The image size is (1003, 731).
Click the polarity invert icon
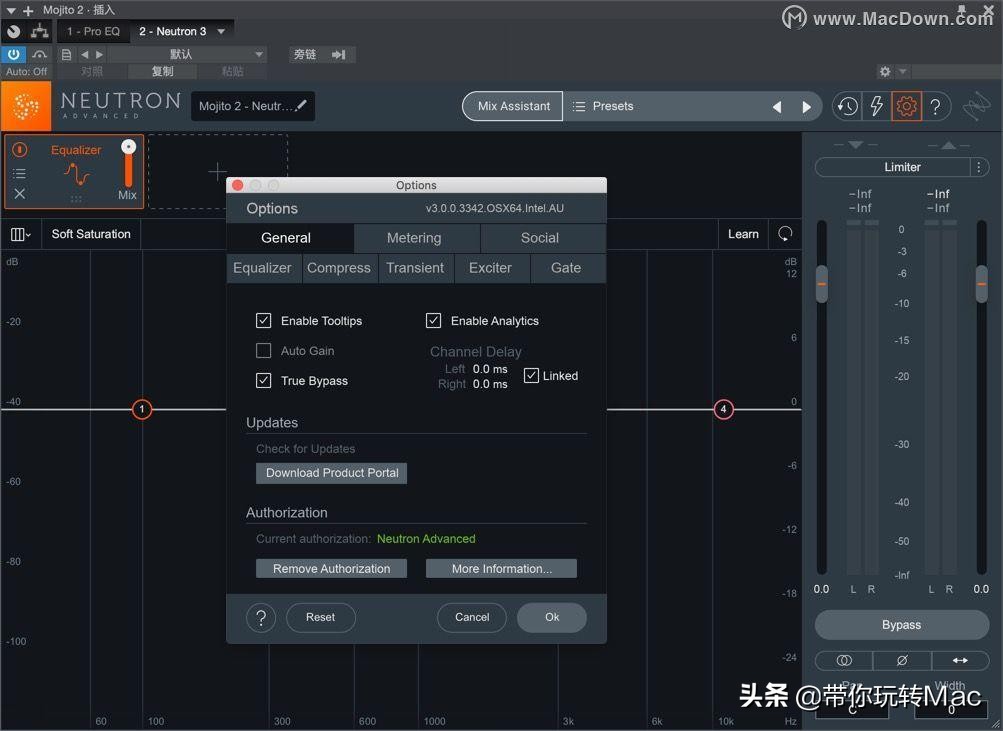pyautogui.click(x=901, y=660)
